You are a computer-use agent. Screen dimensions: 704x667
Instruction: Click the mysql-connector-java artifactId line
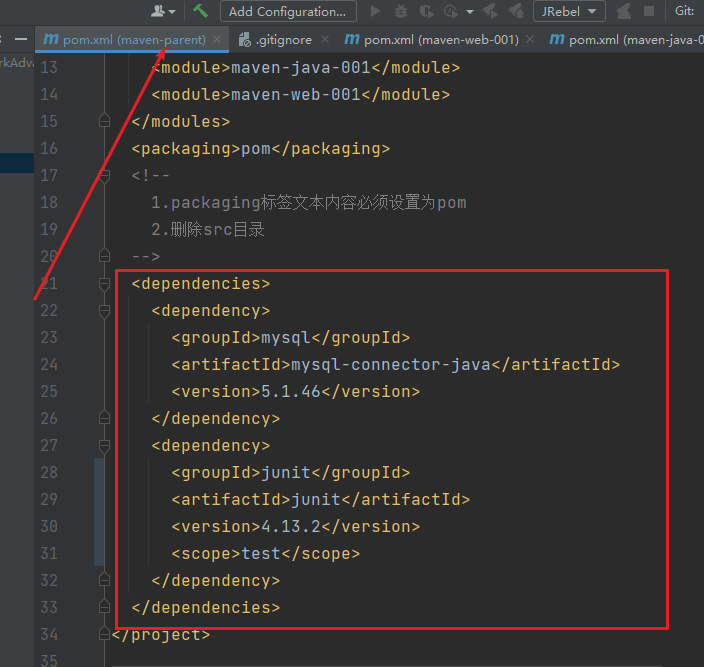(x=396, y=364)
